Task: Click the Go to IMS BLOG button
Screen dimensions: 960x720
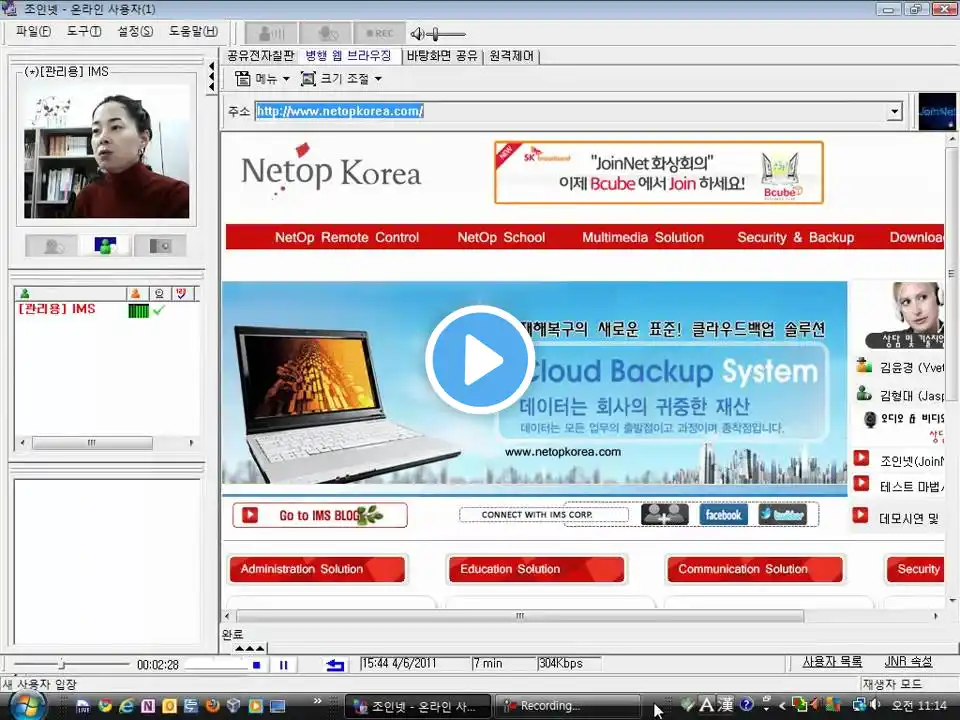Action: (320, 515)
